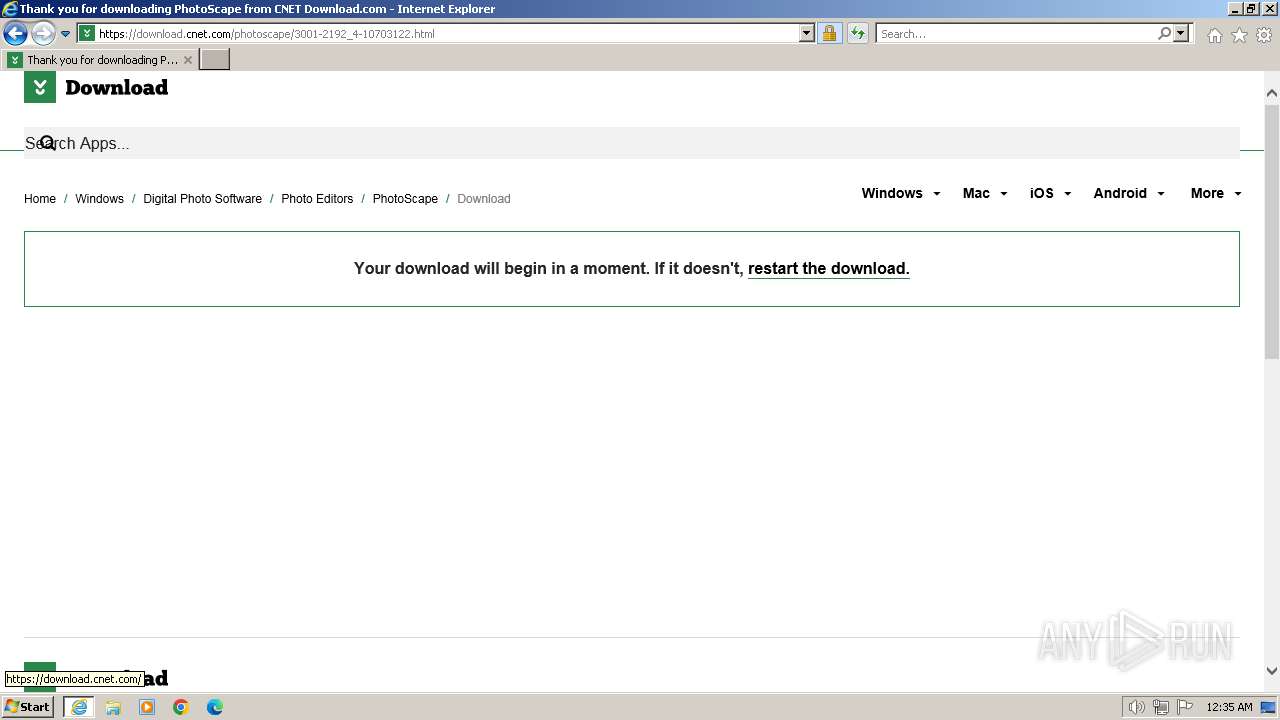This screenshot has height=720, width=1280.
Task: Expand the More navigation menu
Action: (x=1216, y=193)
